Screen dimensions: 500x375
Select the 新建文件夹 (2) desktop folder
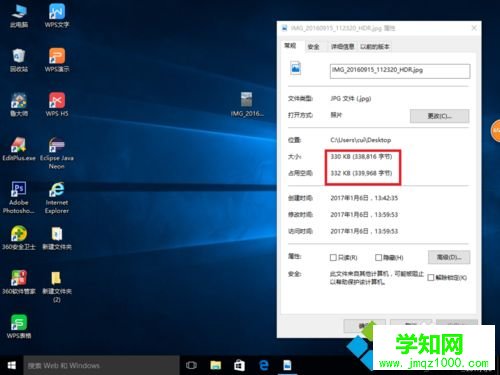coord(57,286)
